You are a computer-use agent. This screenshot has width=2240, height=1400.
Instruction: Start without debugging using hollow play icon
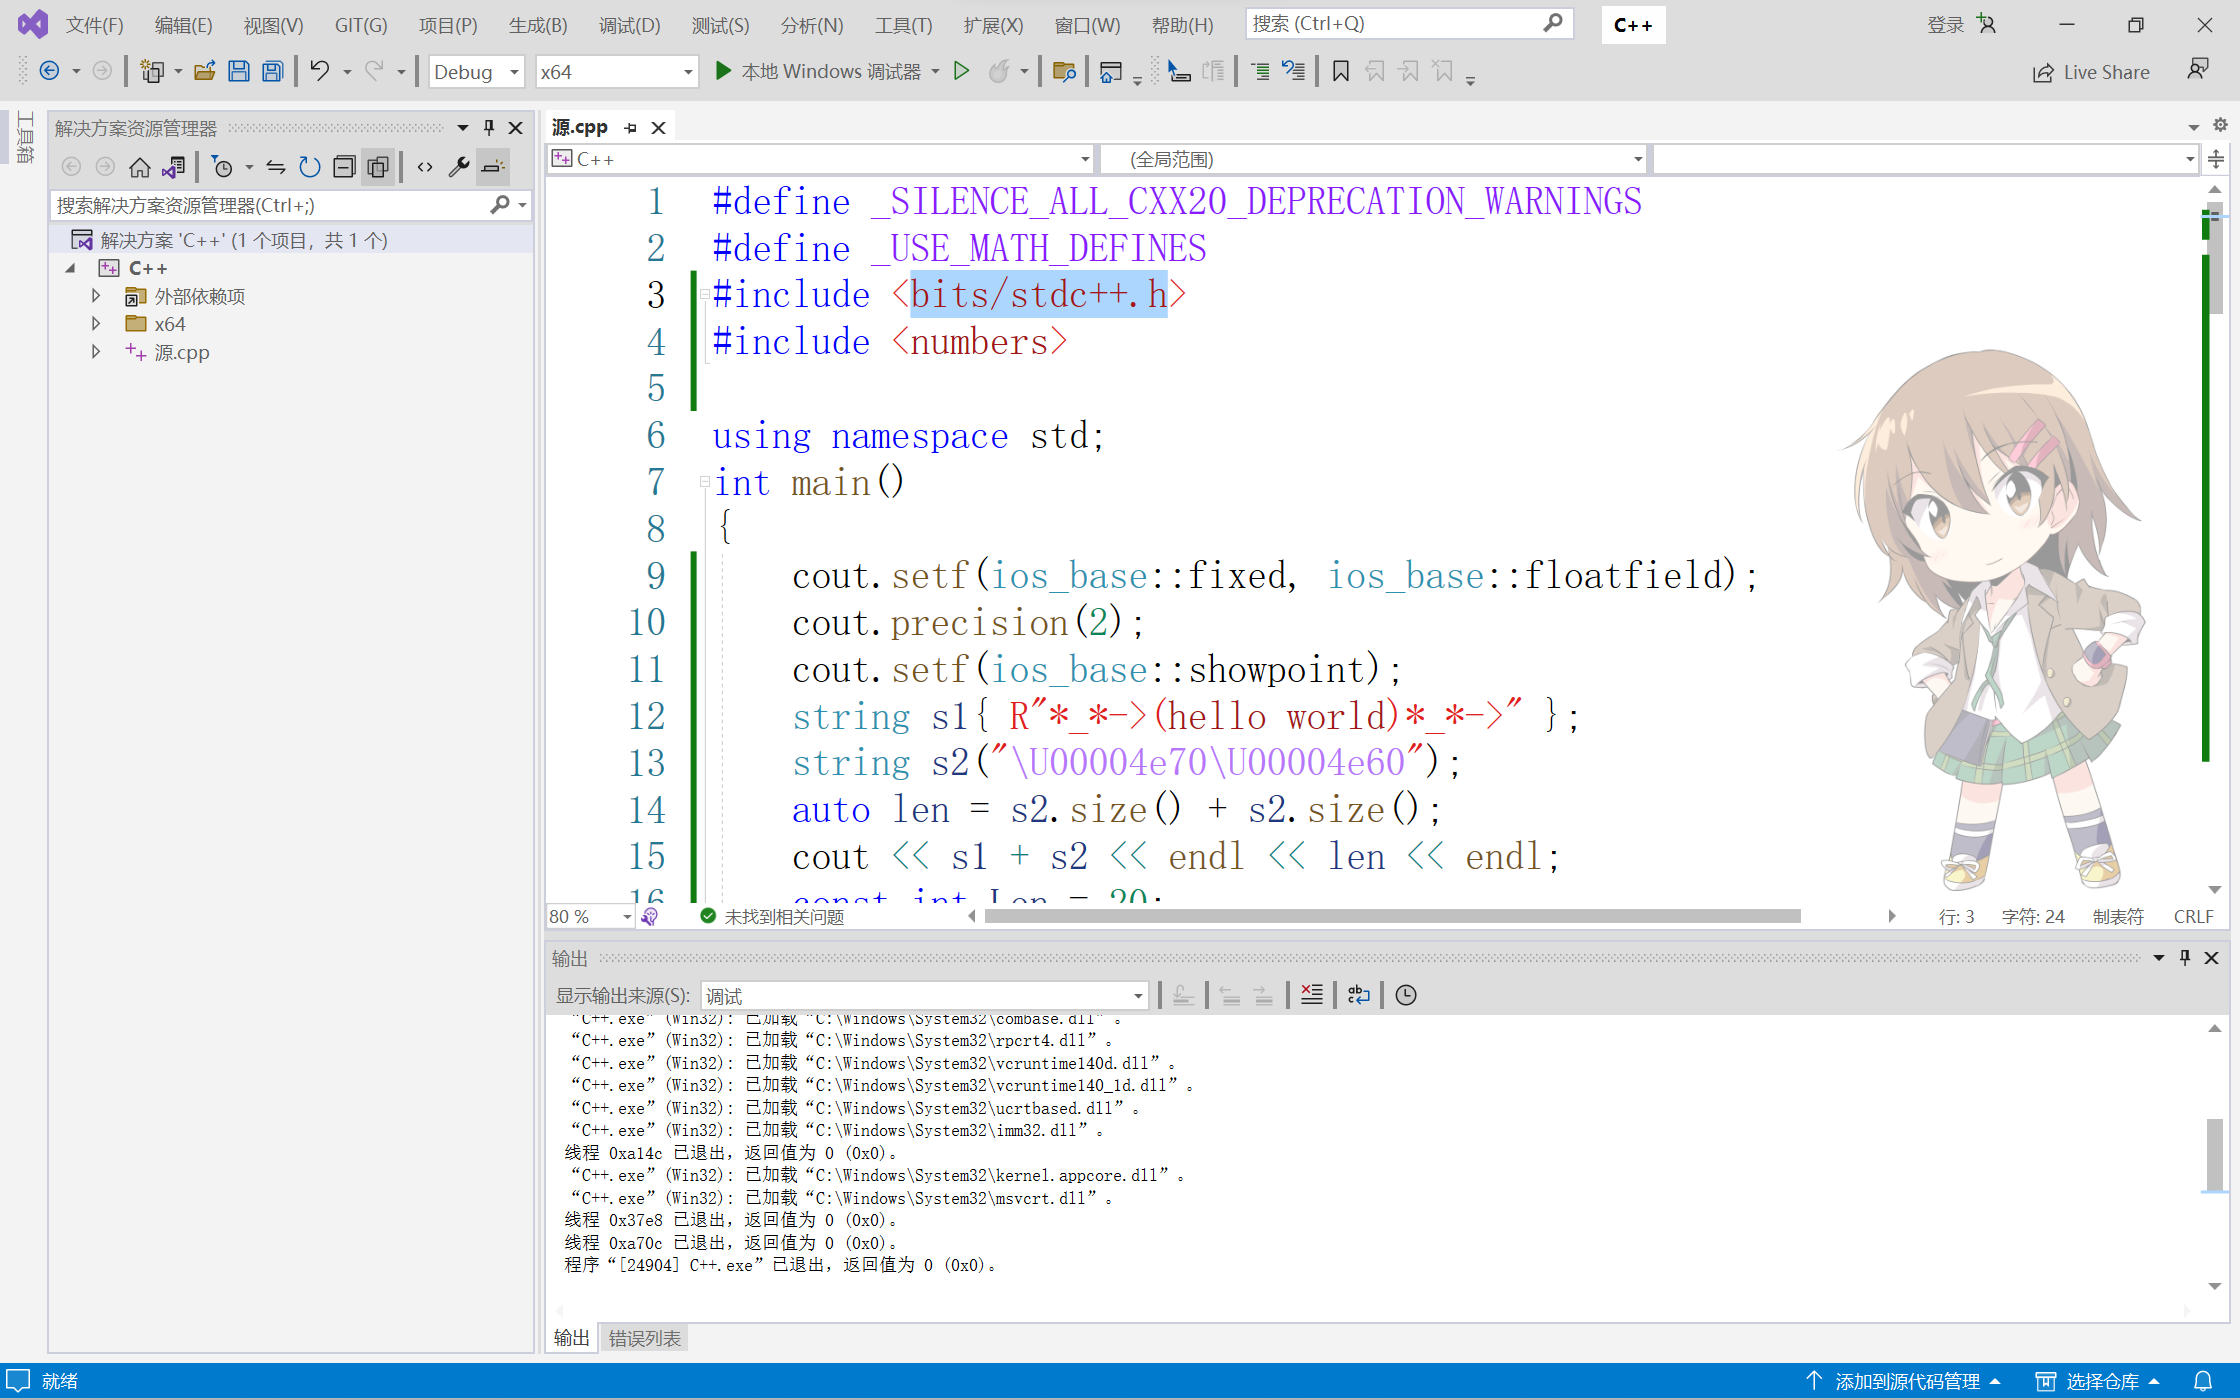pos(961,71)
